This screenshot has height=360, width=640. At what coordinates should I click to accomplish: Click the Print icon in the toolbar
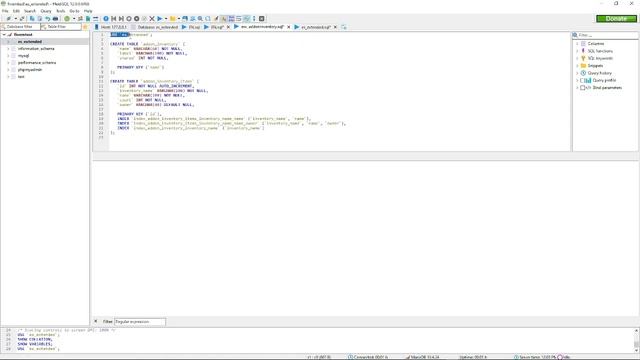(x=55, y=19)
